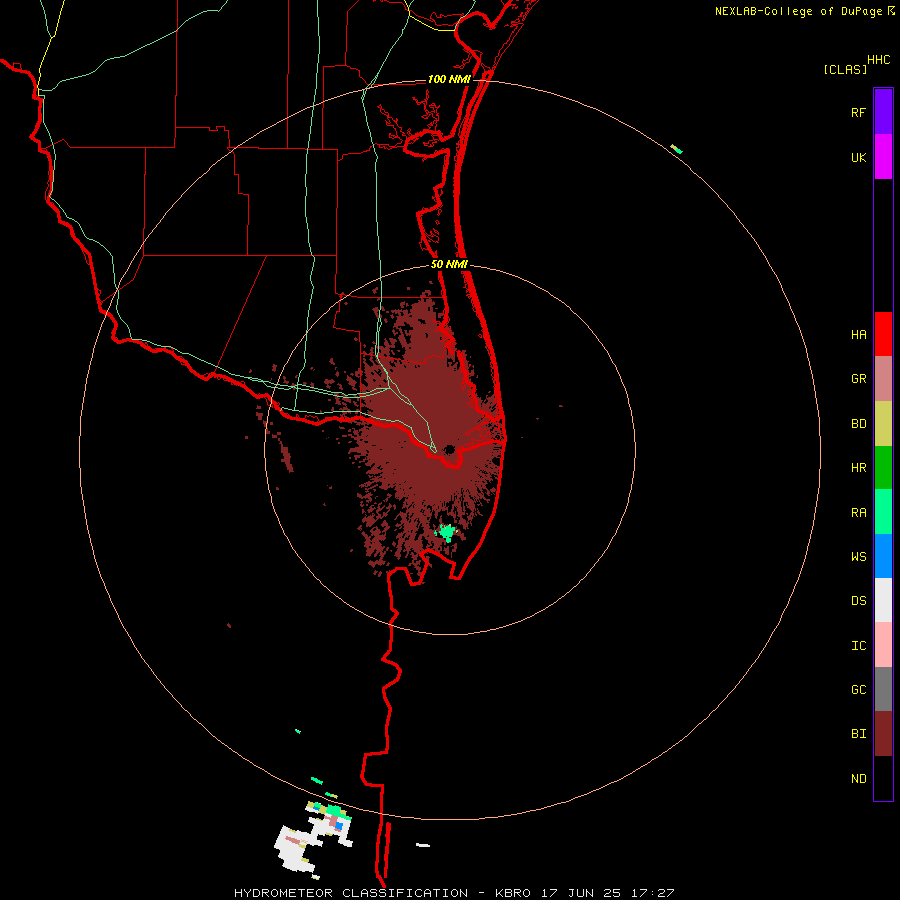Select the BD yellow legend swatch

(x=883, y=423)
